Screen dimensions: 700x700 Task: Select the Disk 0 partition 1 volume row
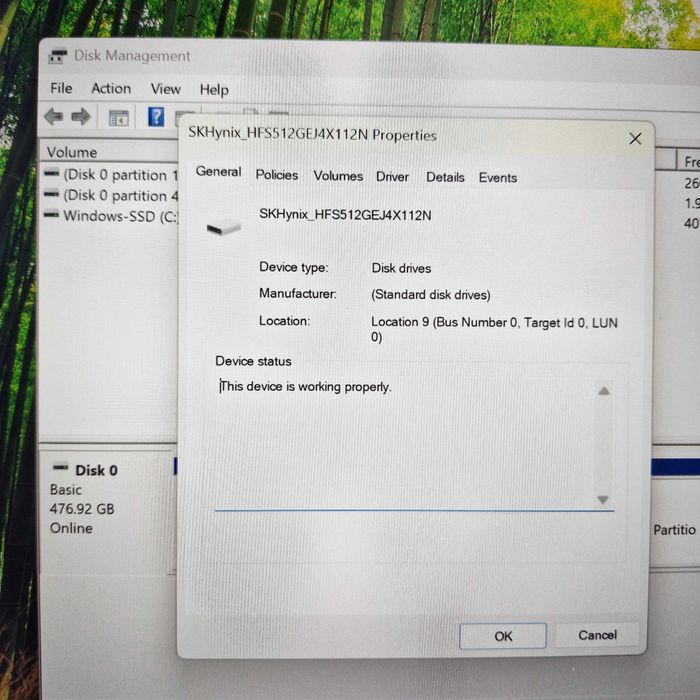pyautogui.click(x=110, y=175)
